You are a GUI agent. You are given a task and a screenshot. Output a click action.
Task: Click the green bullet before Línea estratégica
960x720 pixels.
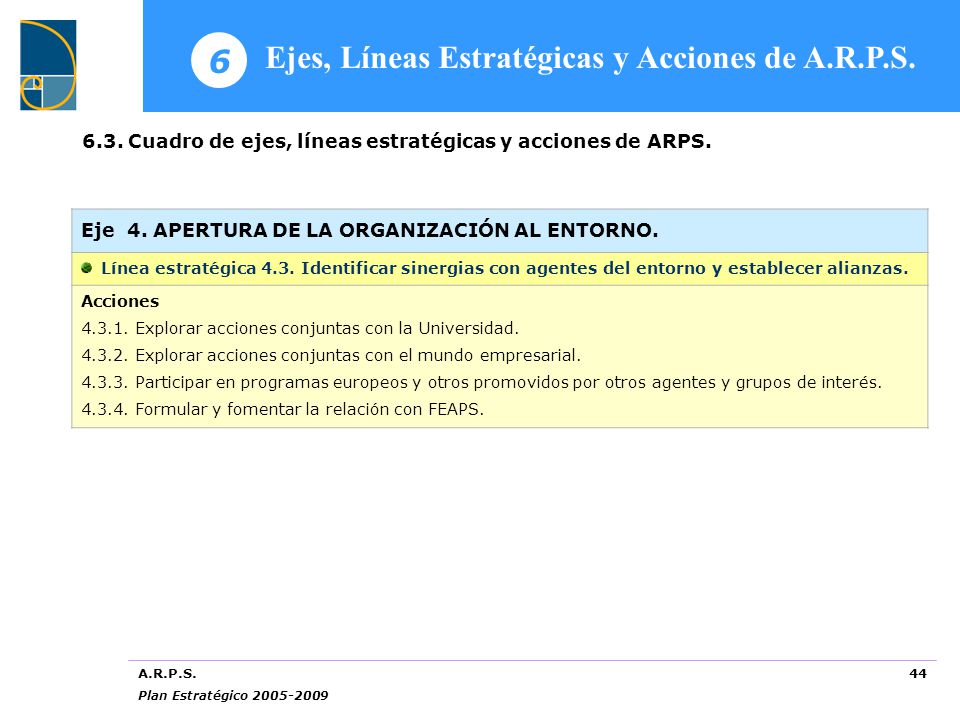tap(86, 268)
